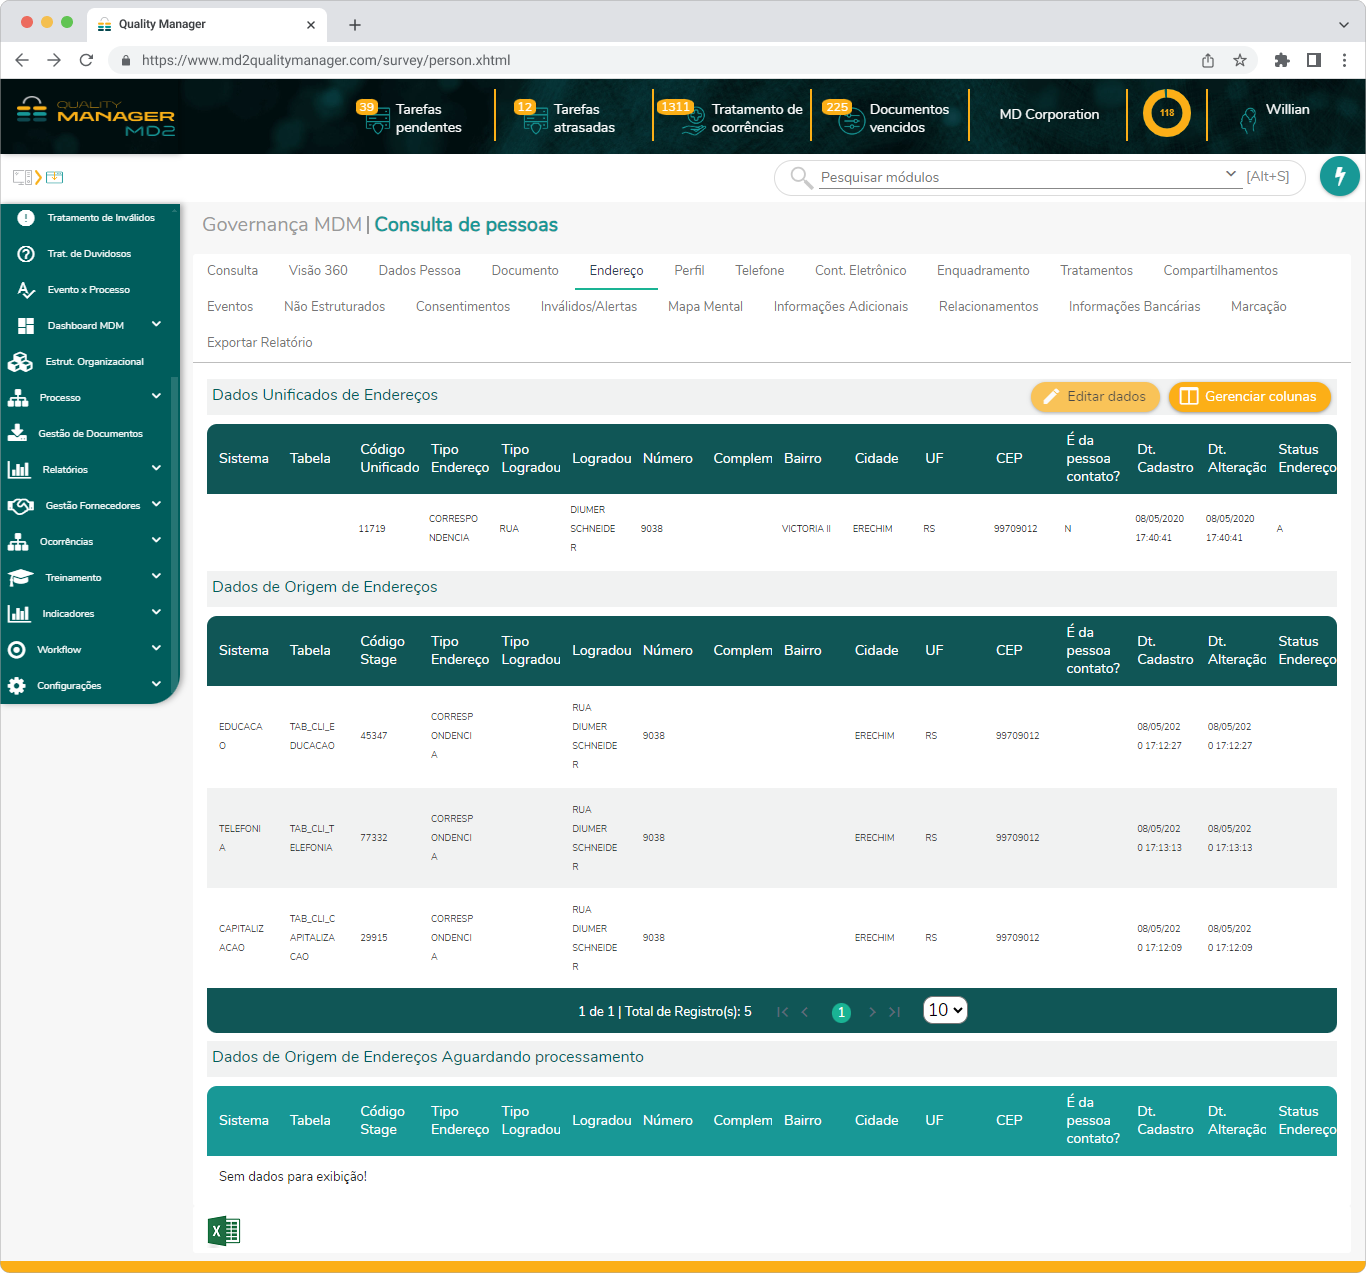Open the rows-per-page dropdown showing 10

[945, 1010]
